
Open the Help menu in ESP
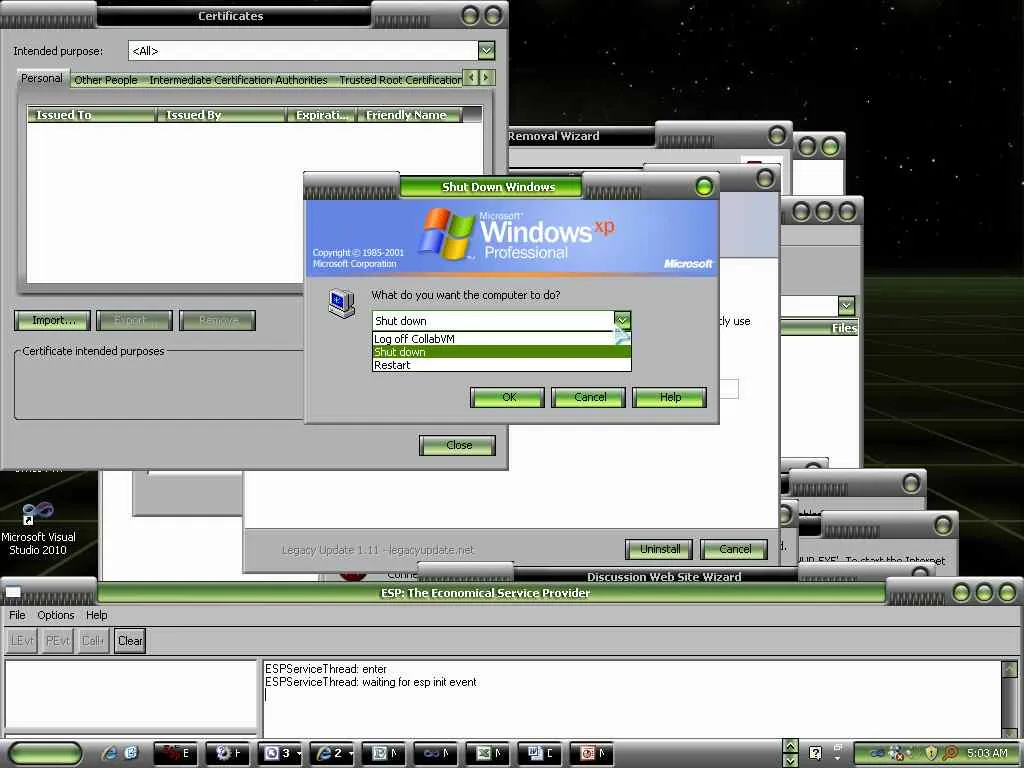tap(97, 615)
